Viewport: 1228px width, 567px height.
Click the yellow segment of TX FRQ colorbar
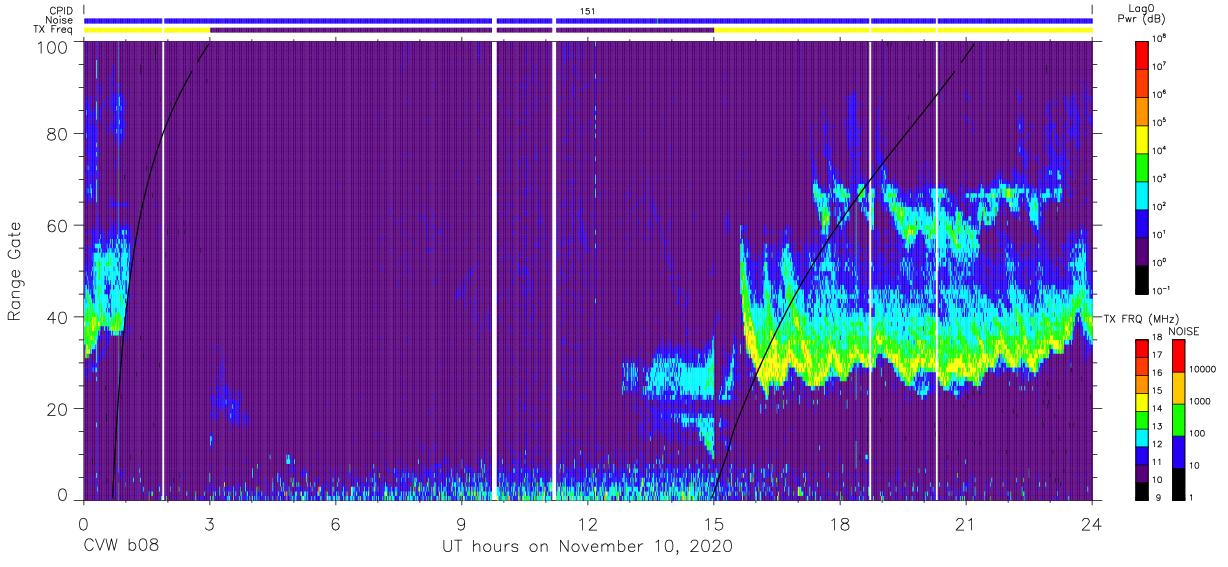coord(1143,402)
